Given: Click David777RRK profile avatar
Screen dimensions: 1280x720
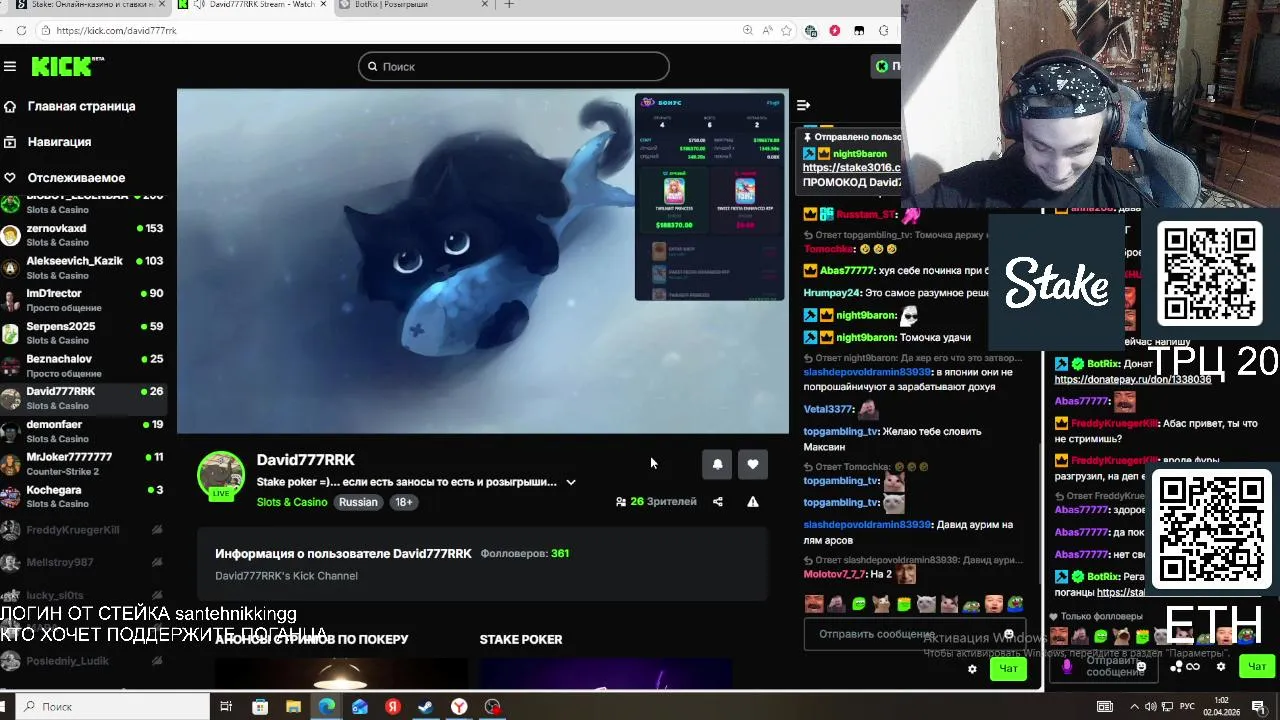Looking at the screenshot, I should pos(221,475).
